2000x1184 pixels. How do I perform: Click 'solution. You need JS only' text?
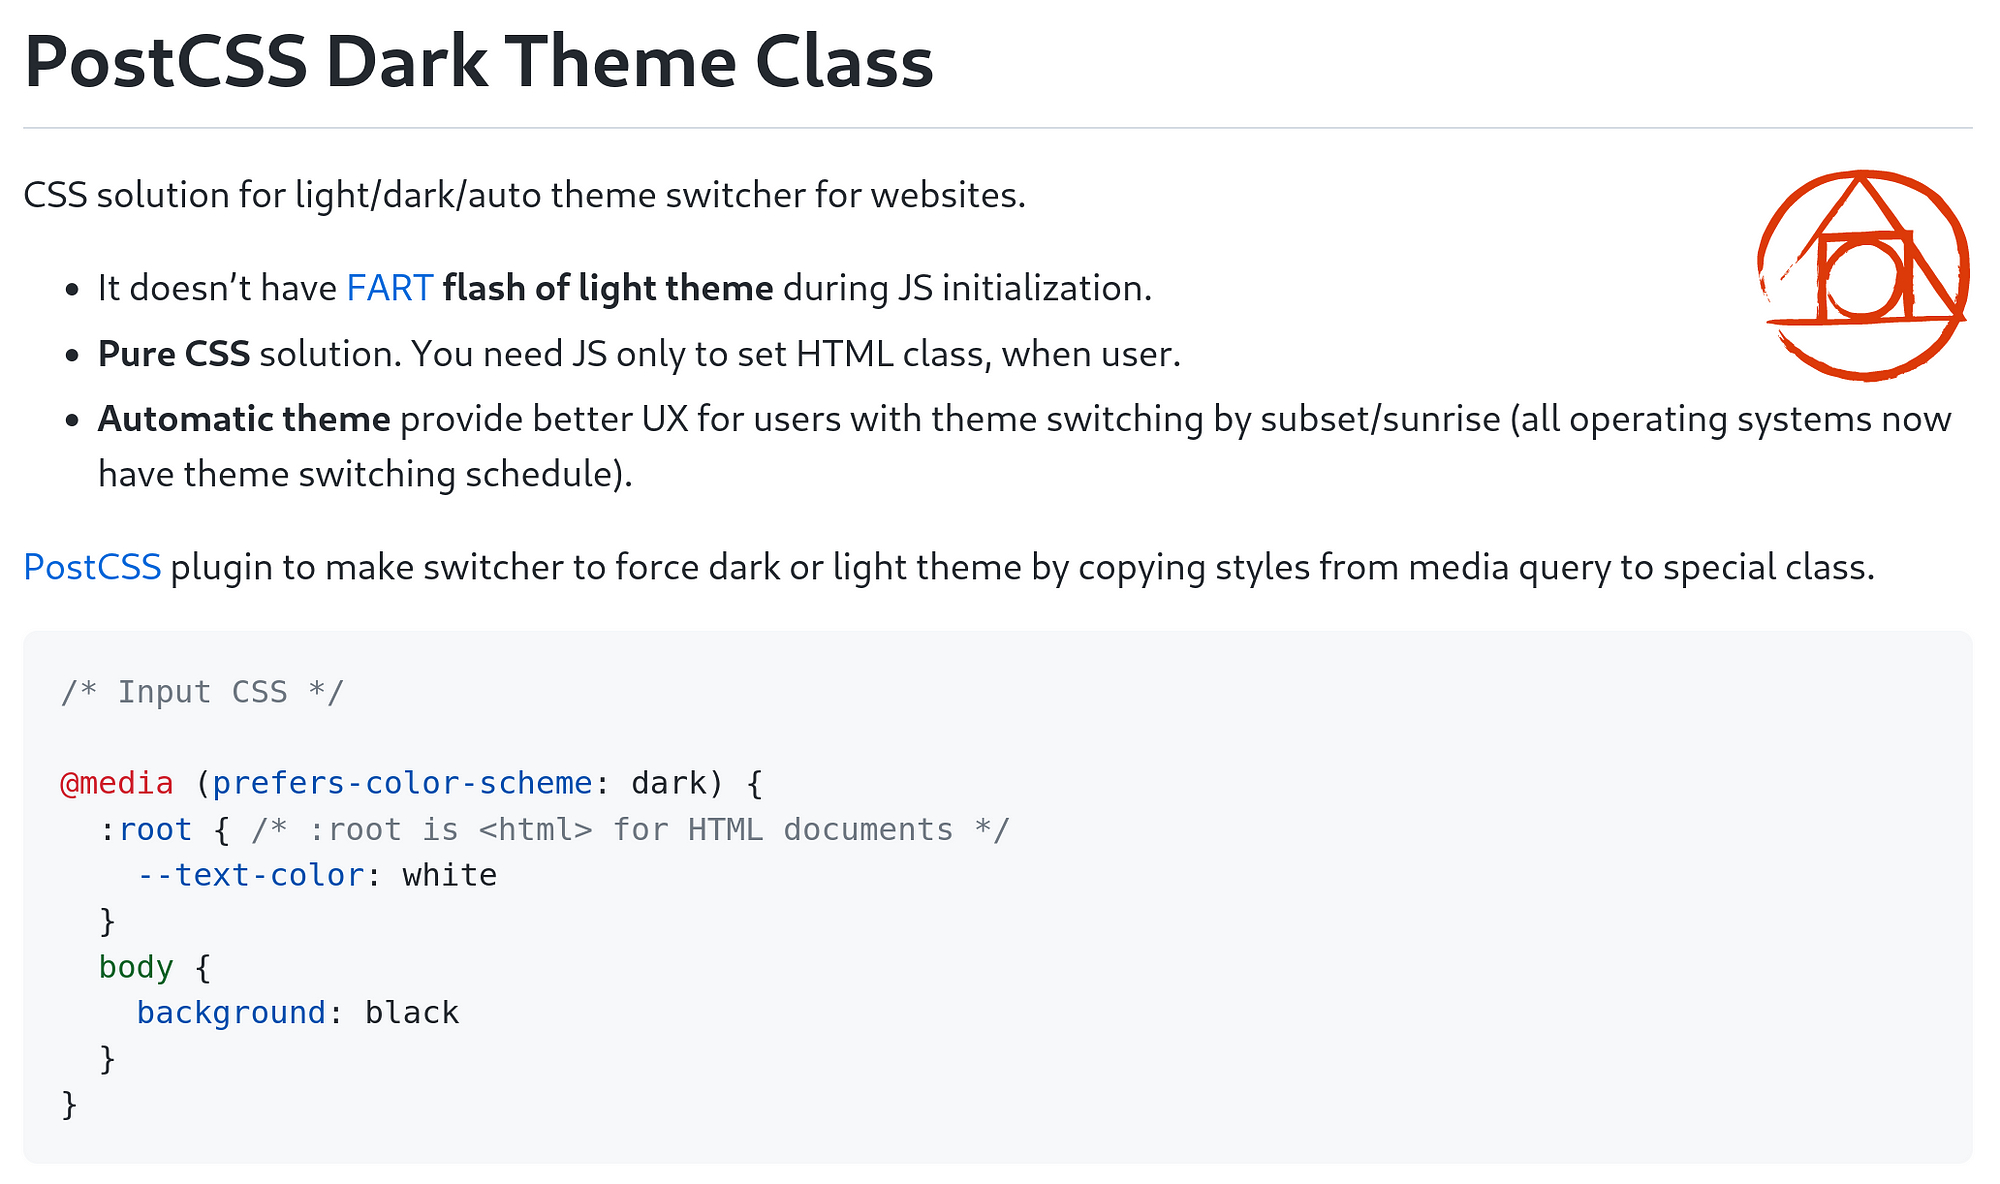click(720, 354)
